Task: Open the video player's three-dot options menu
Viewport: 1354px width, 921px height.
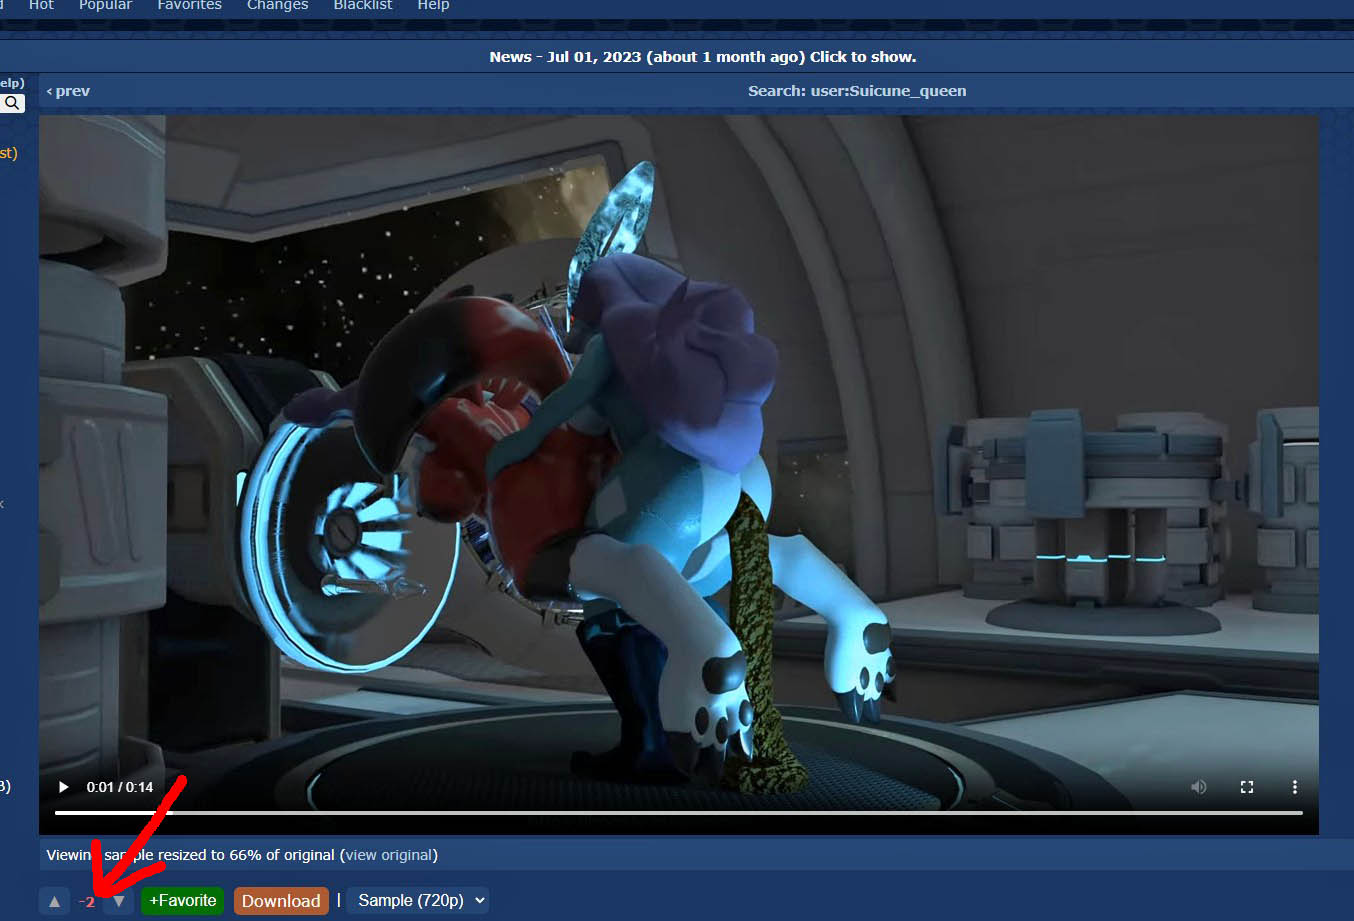Action: click(1295, 787)
